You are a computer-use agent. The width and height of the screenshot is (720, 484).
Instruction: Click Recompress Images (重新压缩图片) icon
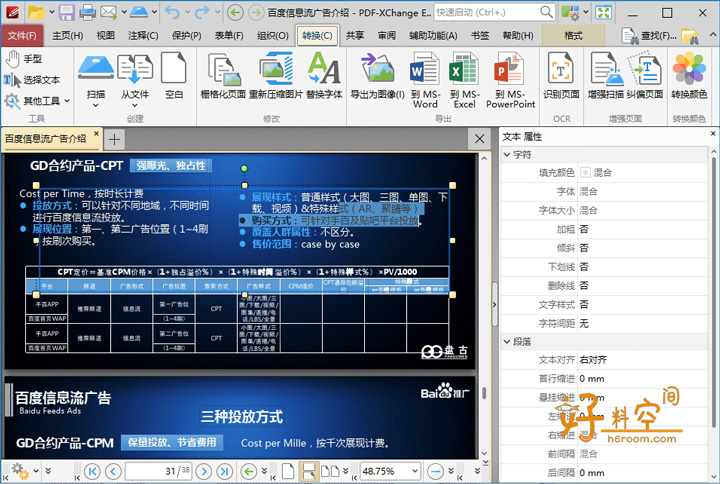[x=276, y=76]
